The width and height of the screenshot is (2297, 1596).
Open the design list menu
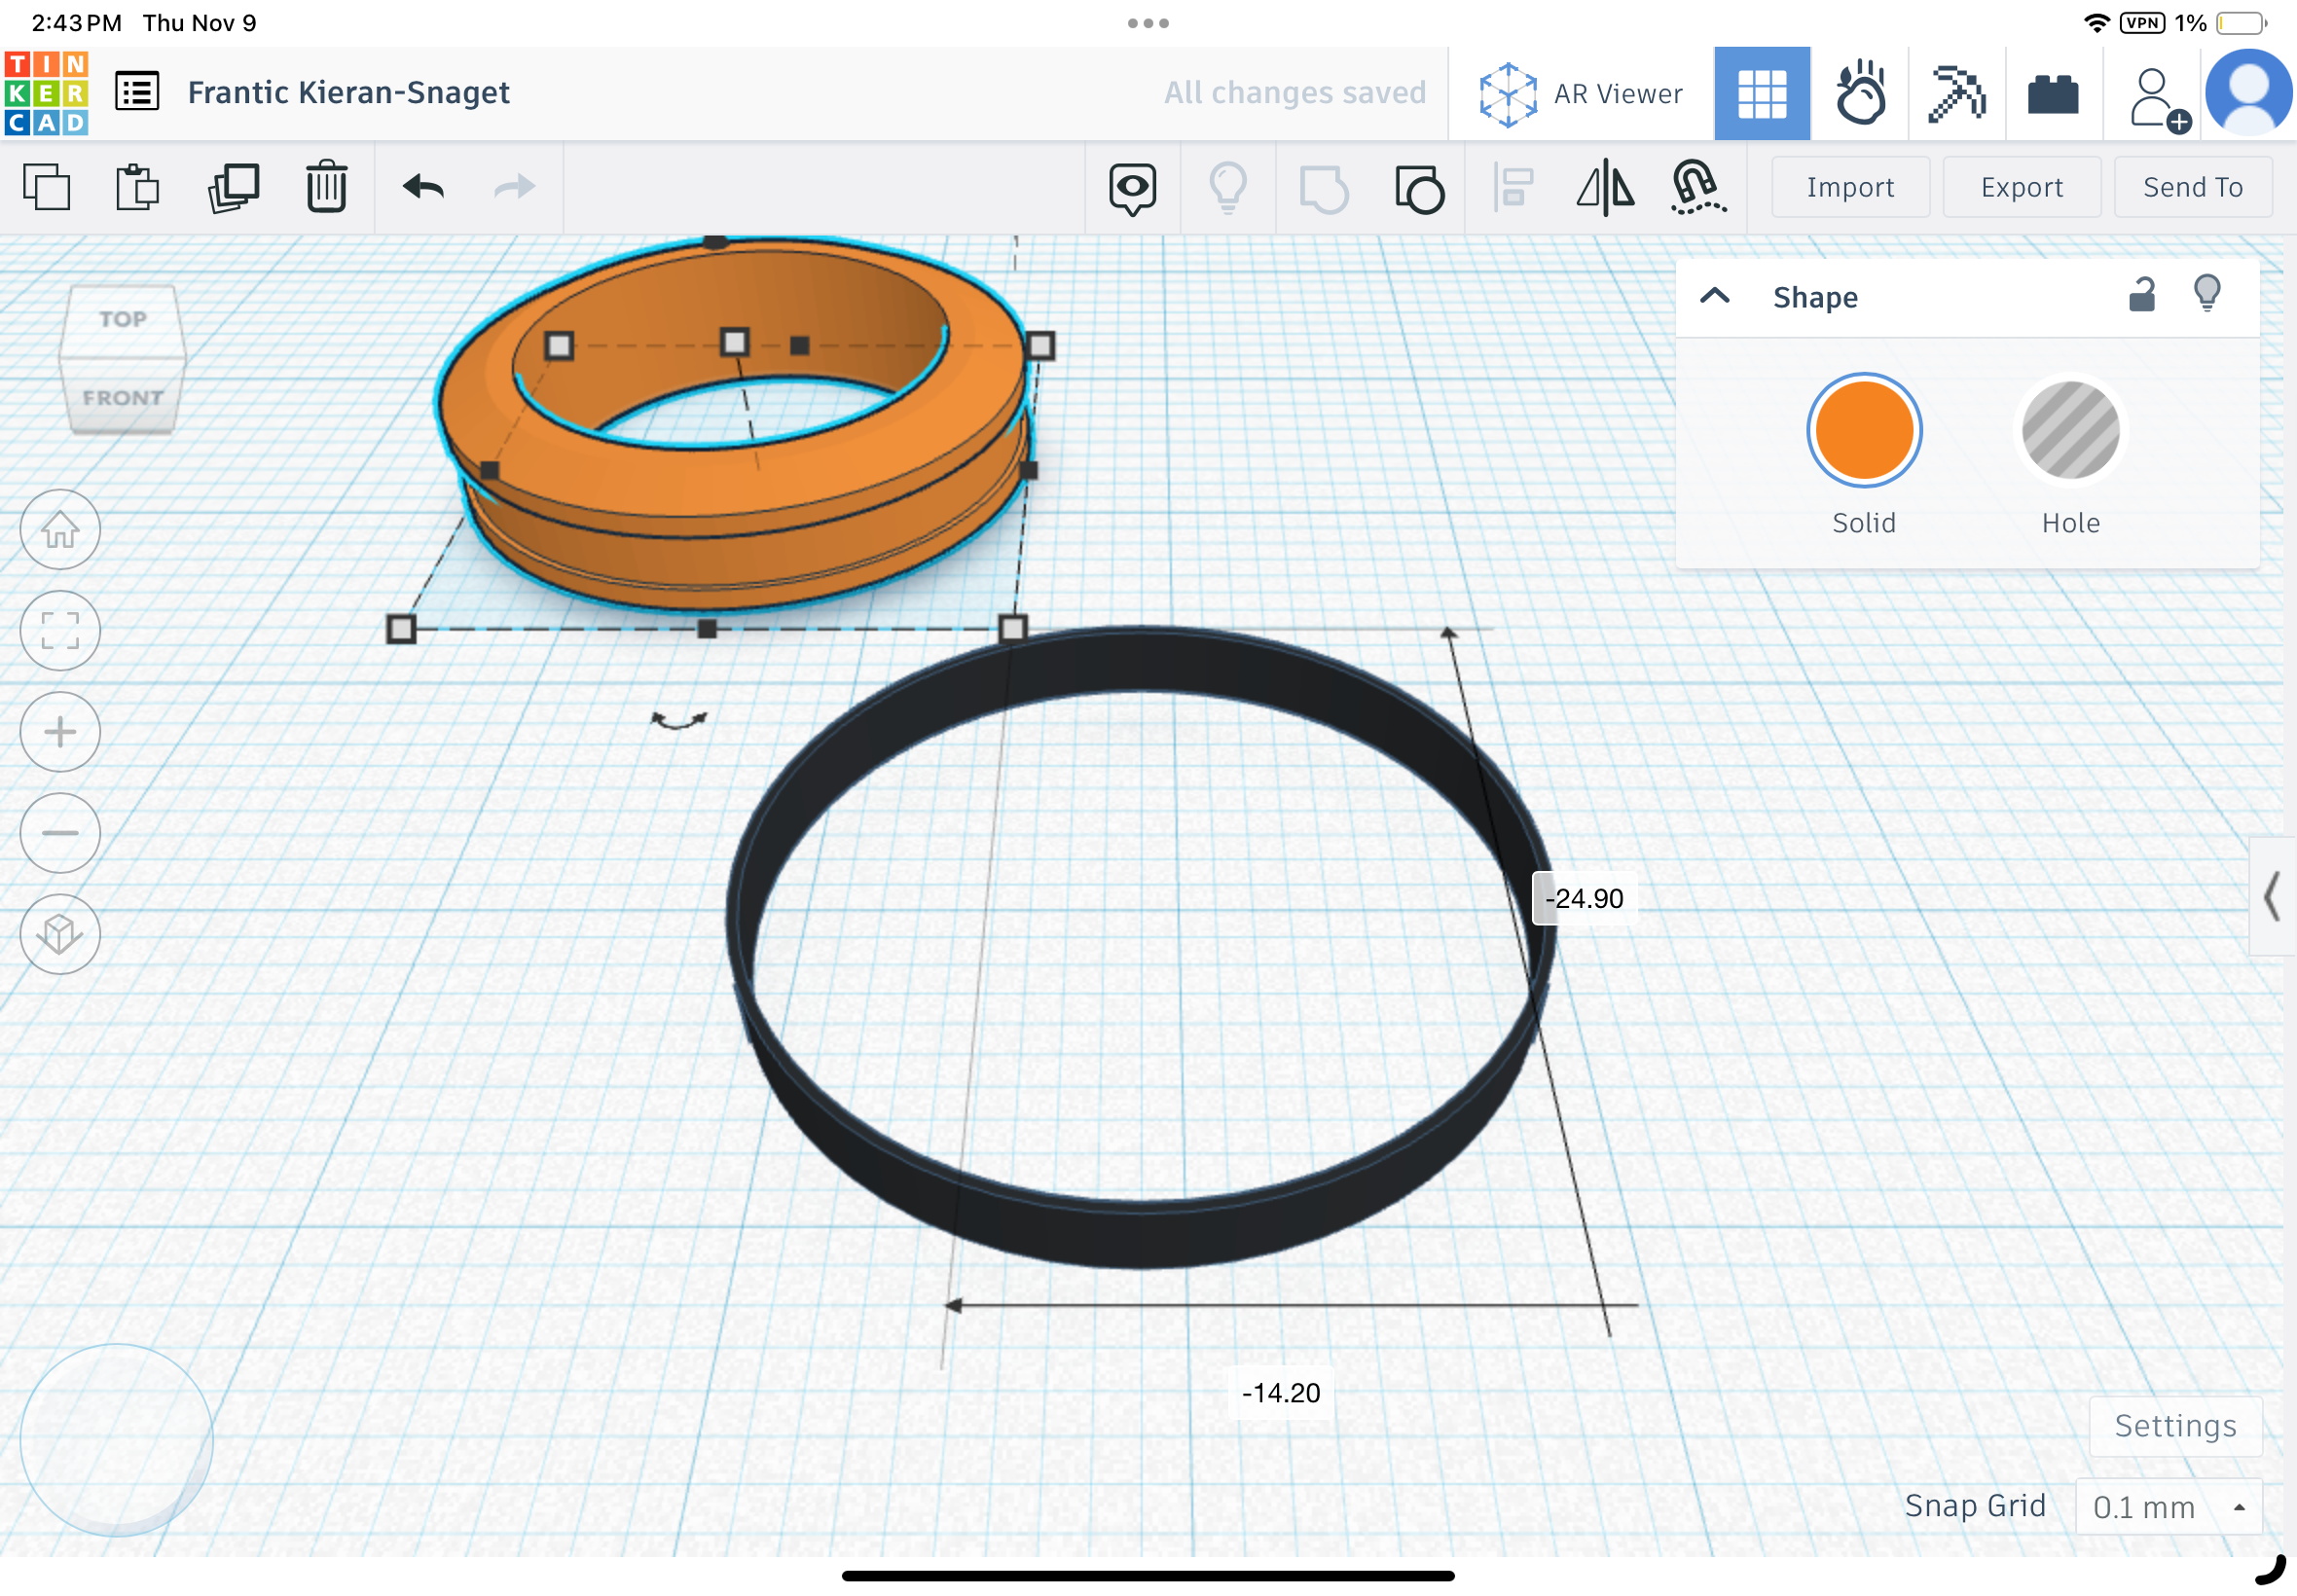point(136,91)
